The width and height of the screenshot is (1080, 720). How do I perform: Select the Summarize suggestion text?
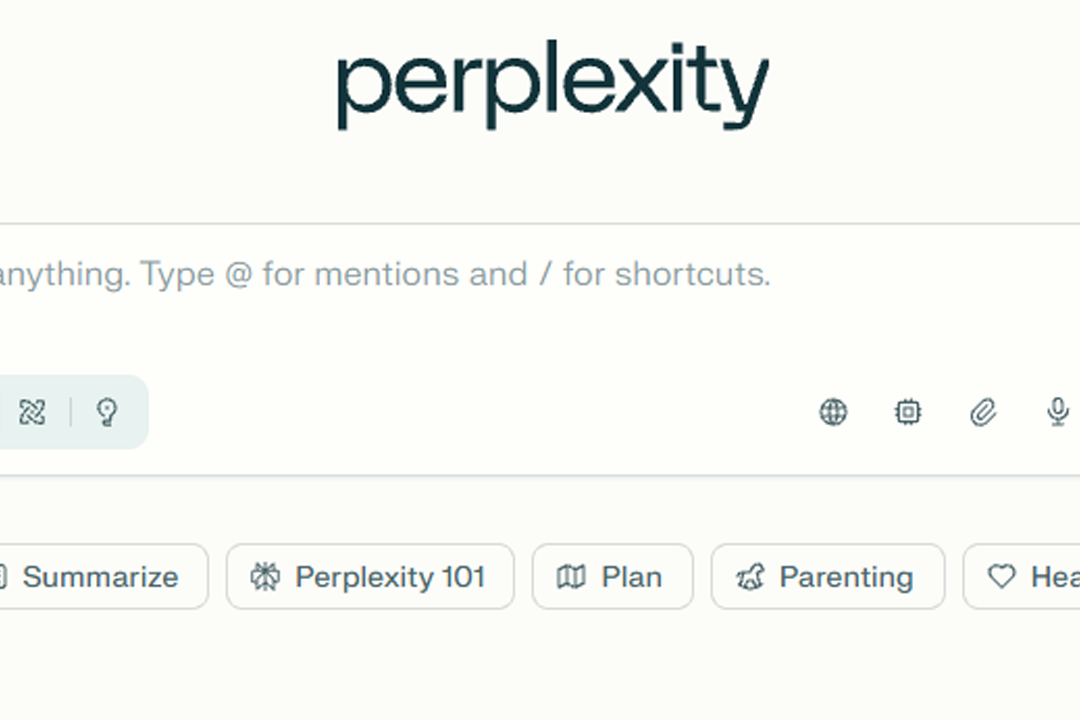100,577
